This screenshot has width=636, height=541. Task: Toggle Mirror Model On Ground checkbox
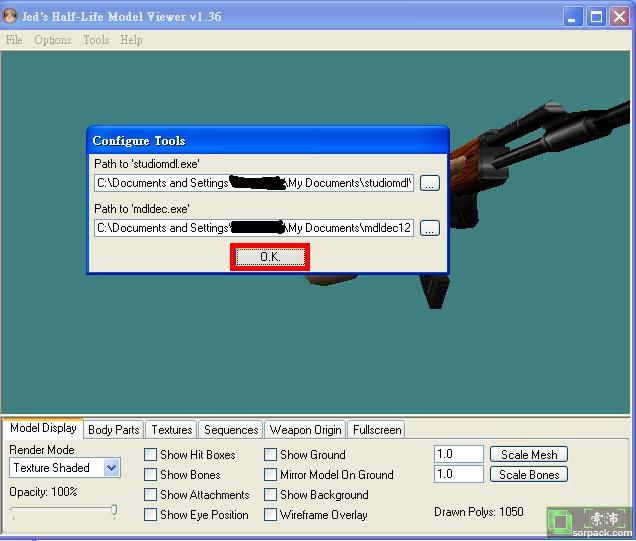[x=271, y=474]
